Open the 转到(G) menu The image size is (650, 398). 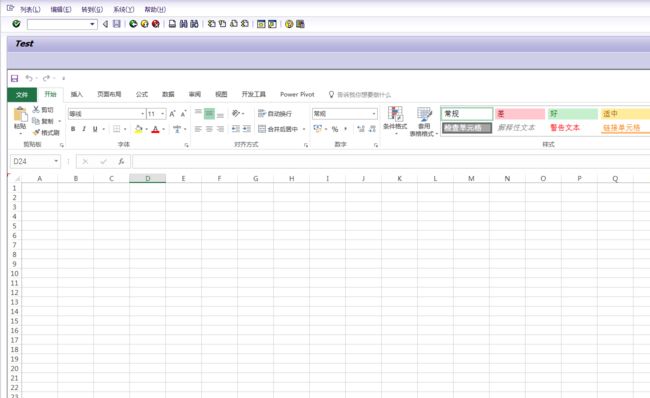tap(92, 9)
